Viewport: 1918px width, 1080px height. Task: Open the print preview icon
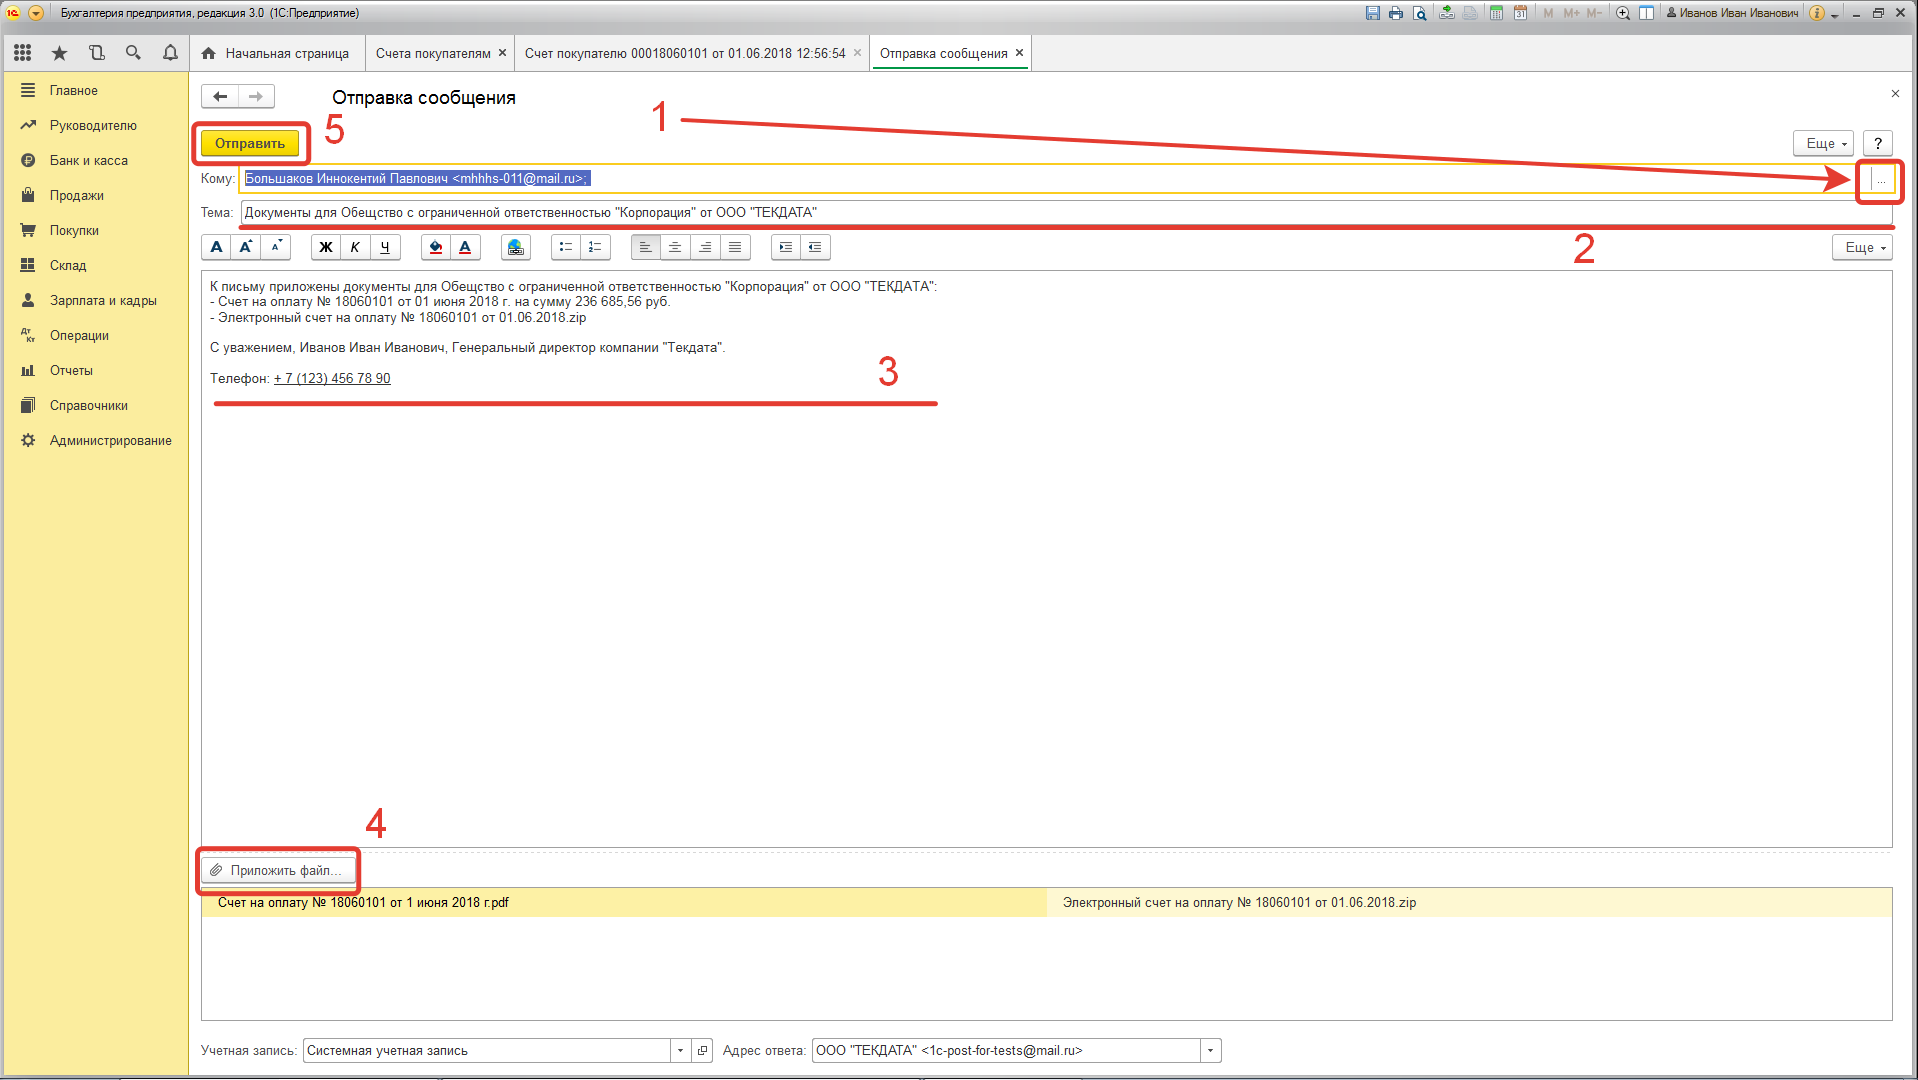pos(1420,13)
